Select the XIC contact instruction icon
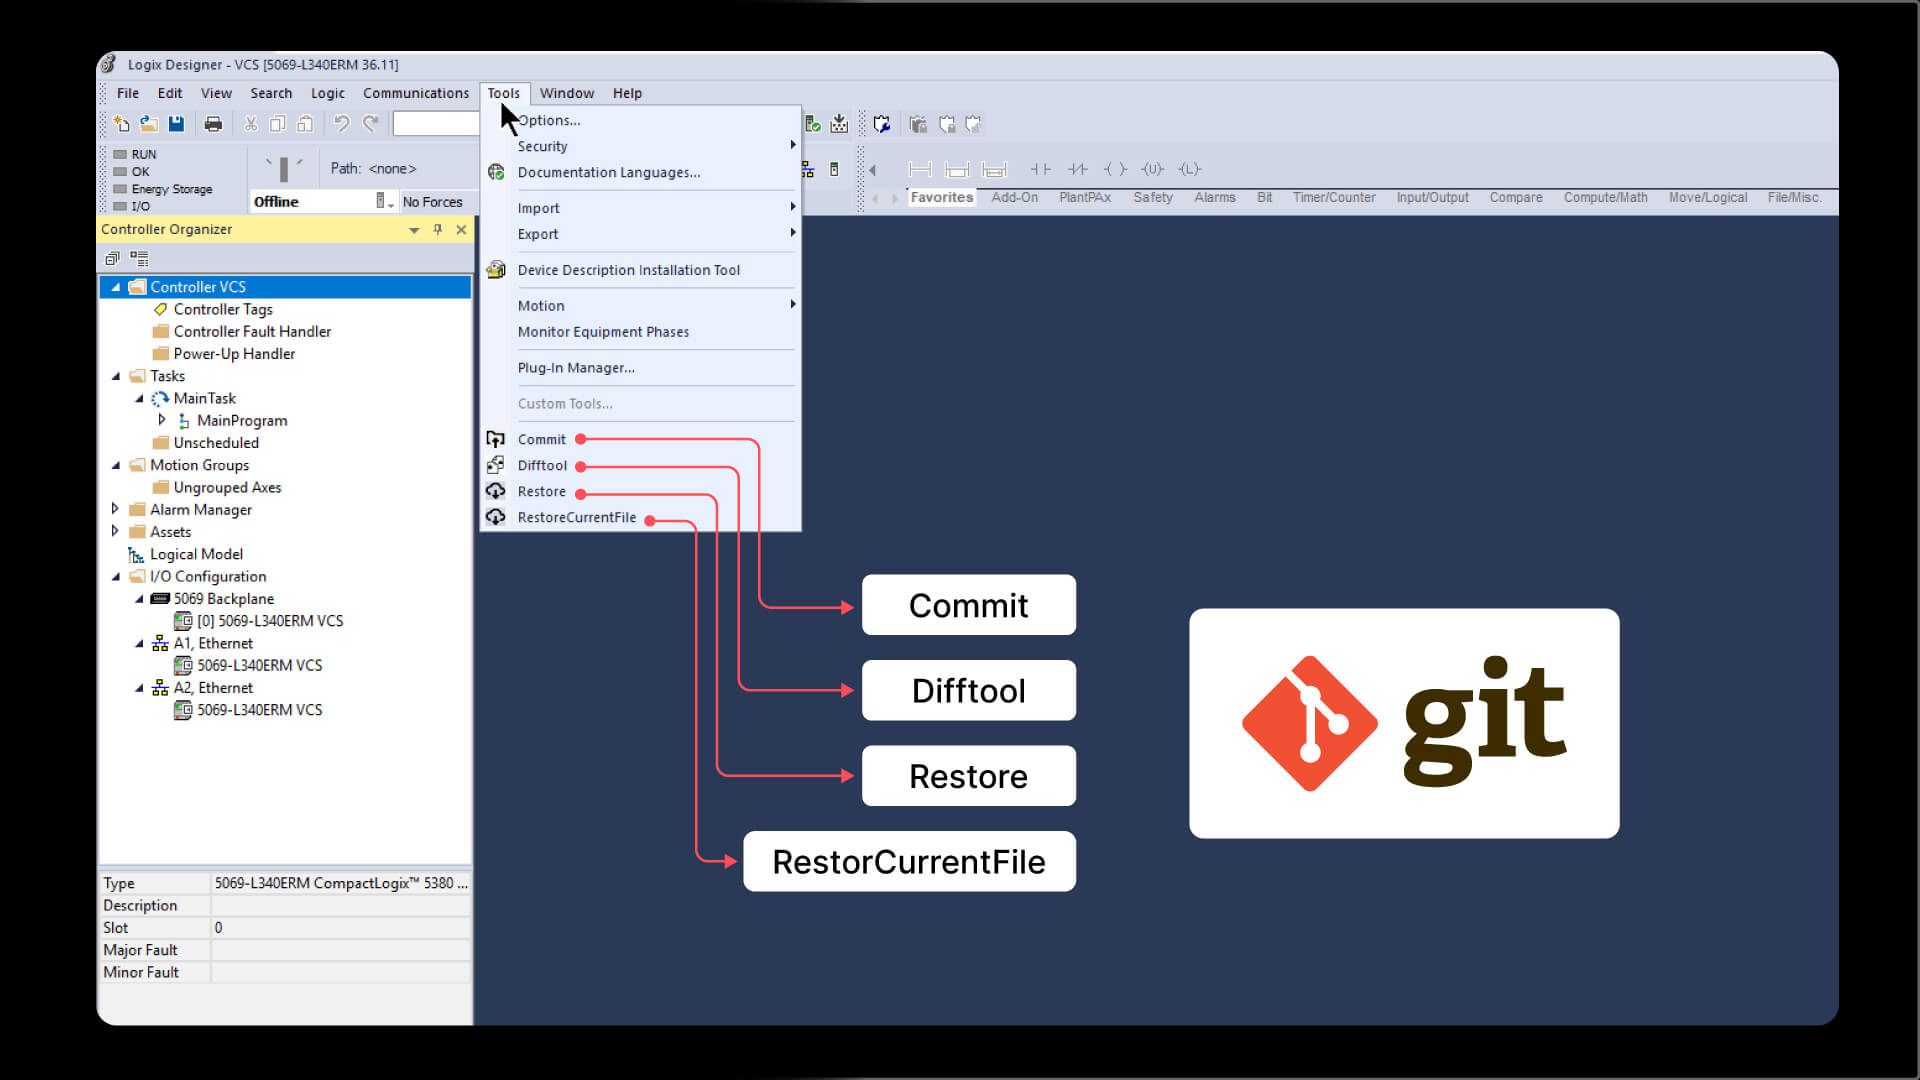This screenshot has width=1920, height=1080. click(x=1040, y=169)
